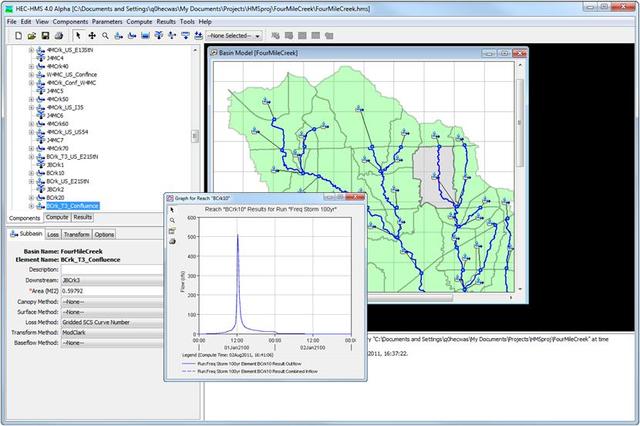
Task: Open the Tools menu
Action: tap(187, 22)
